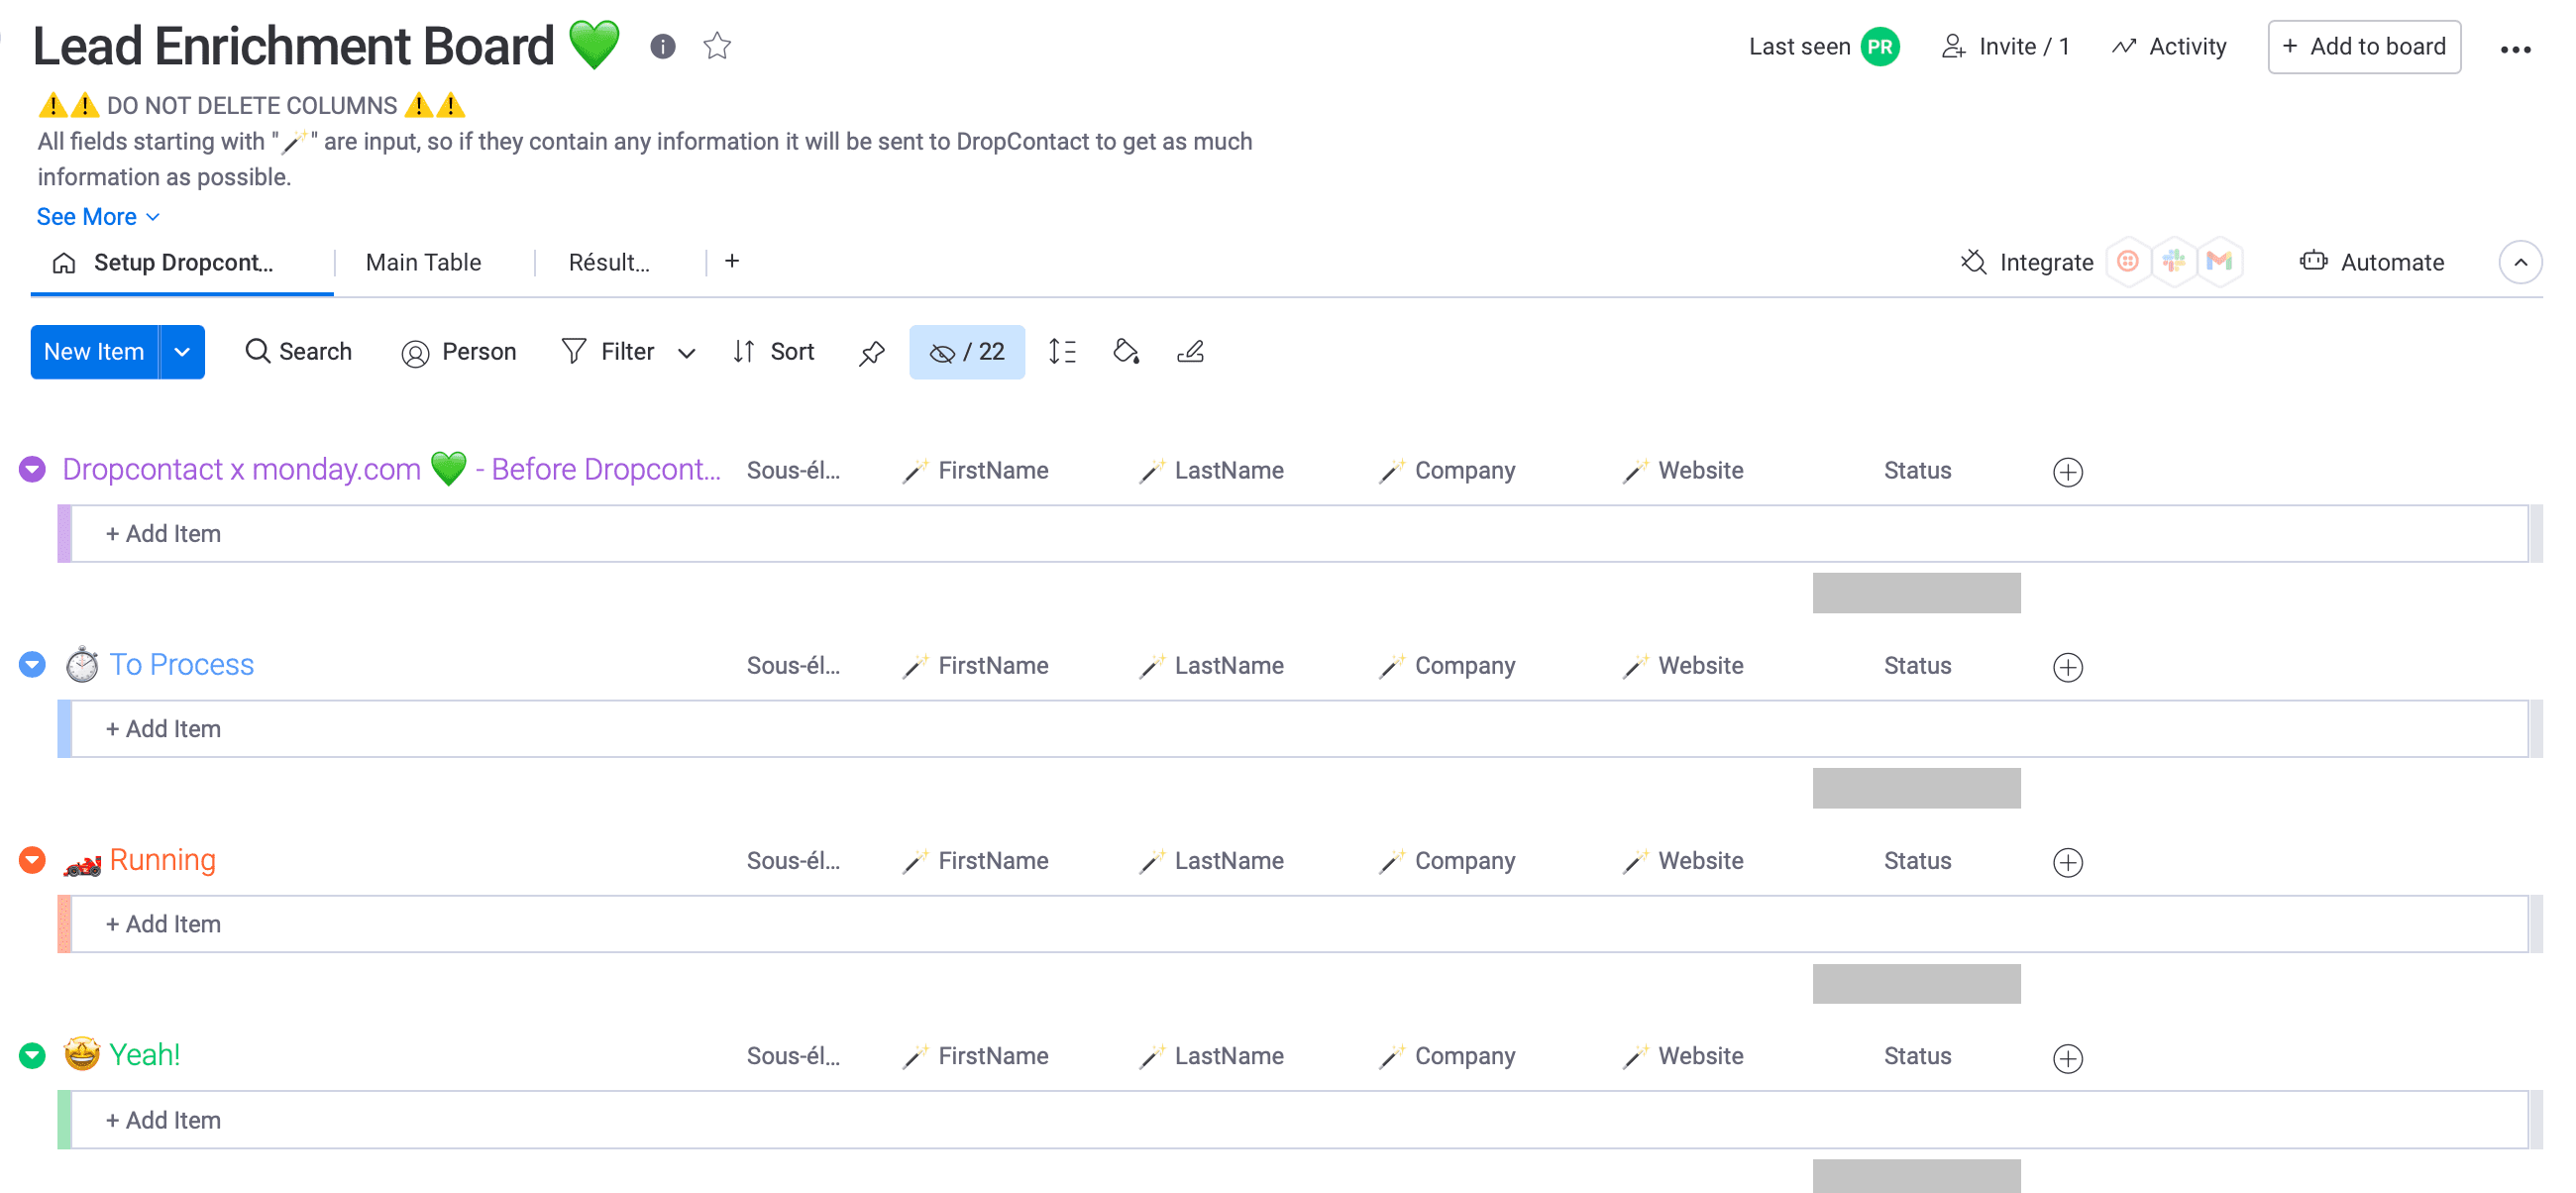Add a new board view with plus
Image resolution: width=2576 pixels, height=1193 pixels.
(732, 261)
